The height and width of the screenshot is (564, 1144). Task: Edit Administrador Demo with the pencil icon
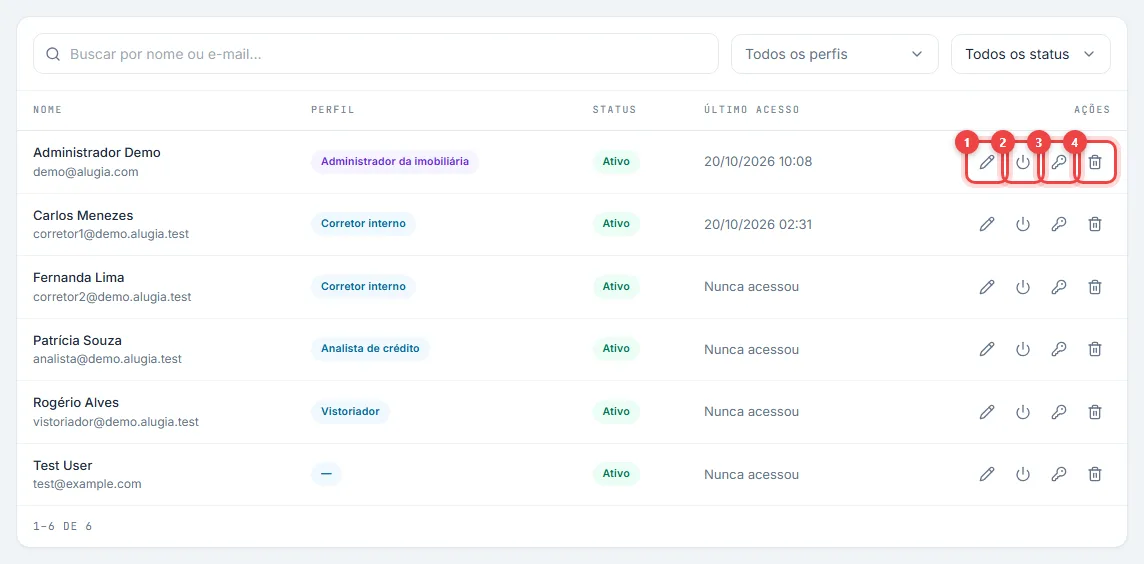tap(986, 162)
